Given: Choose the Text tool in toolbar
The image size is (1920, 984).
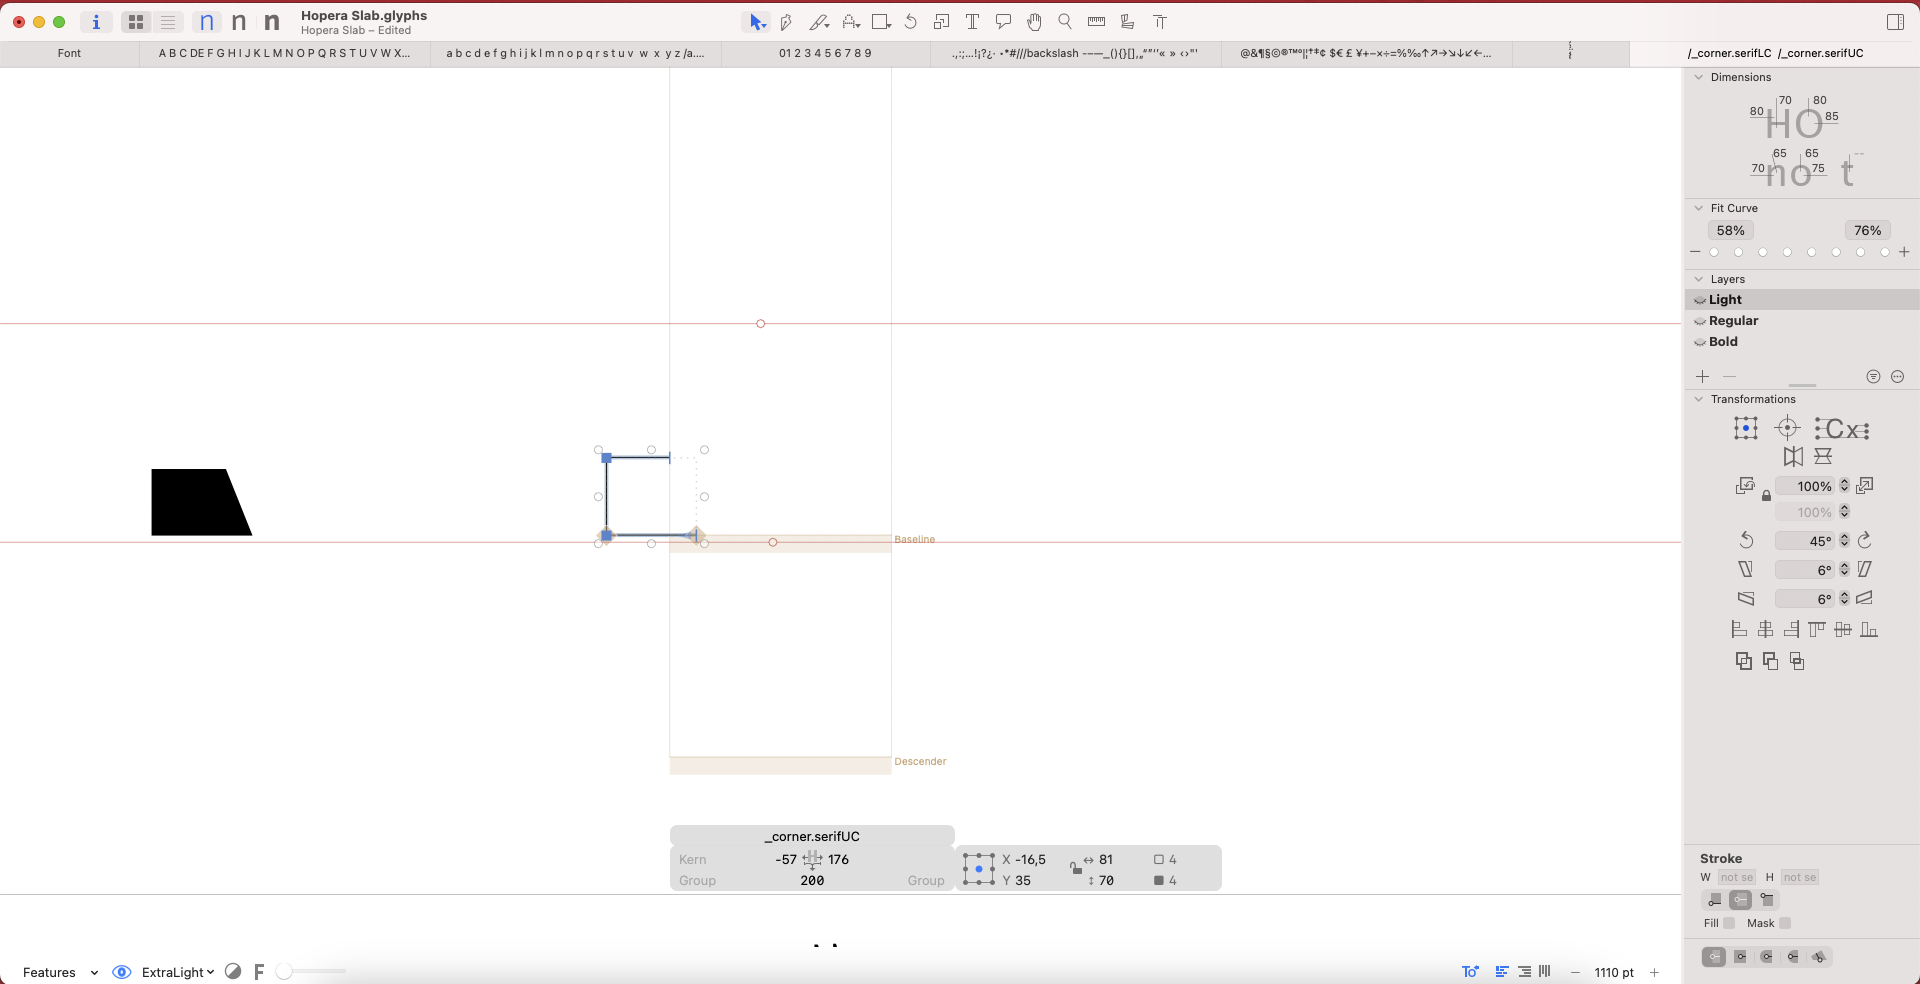Looking at the screenshot, I should coord(972,22).
